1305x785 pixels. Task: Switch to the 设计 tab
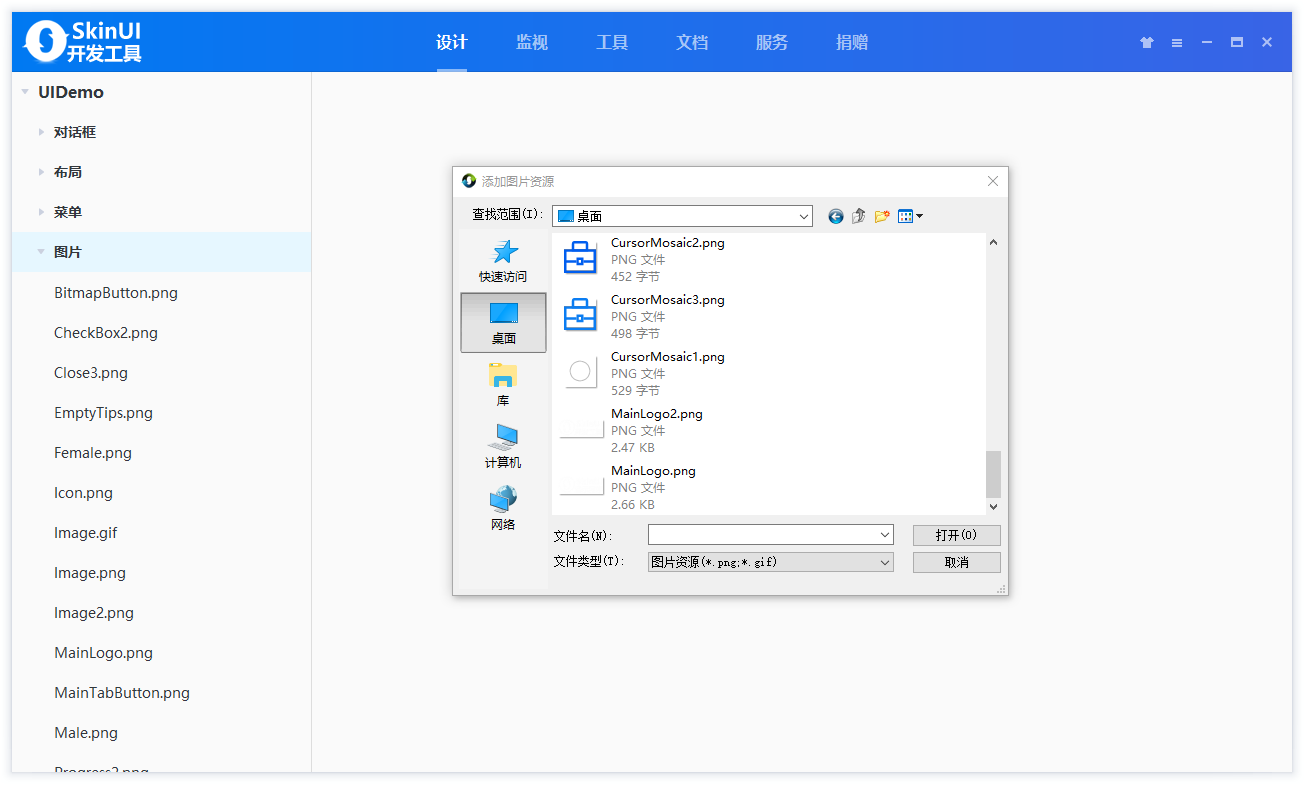(x=452, y=42)
